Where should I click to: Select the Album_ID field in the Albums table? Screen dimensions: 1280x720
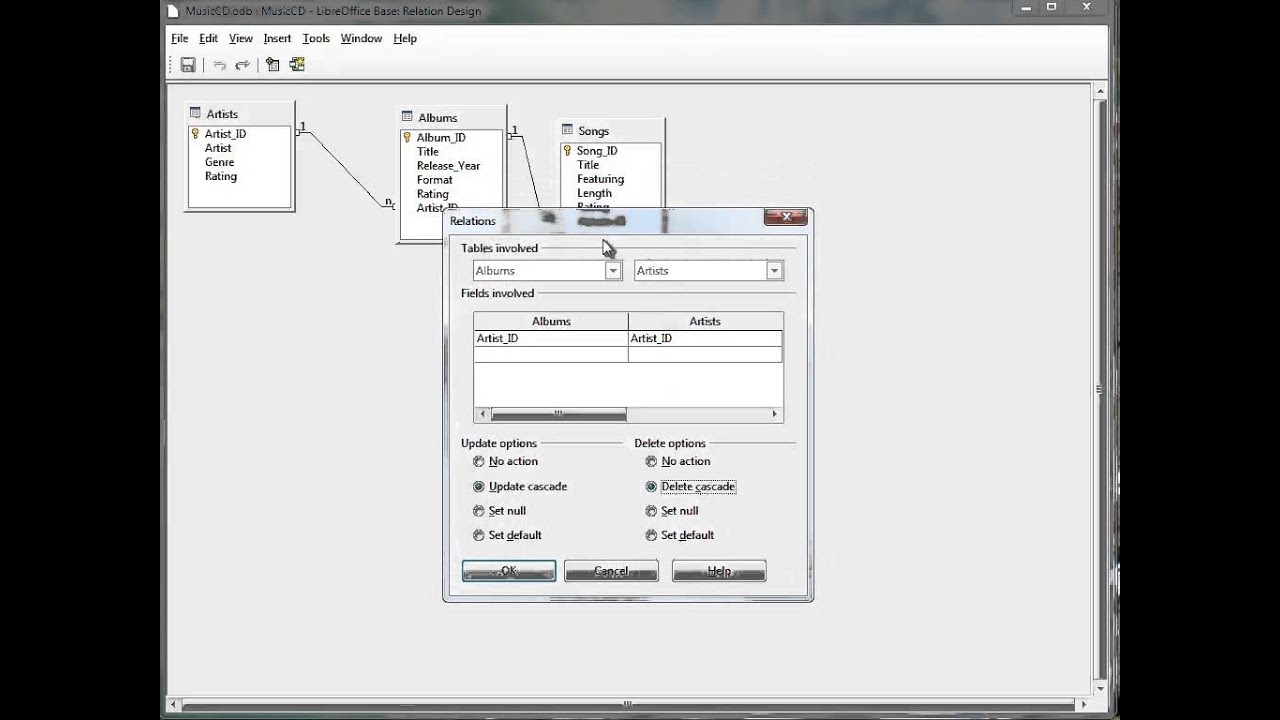tap(441, 138)
